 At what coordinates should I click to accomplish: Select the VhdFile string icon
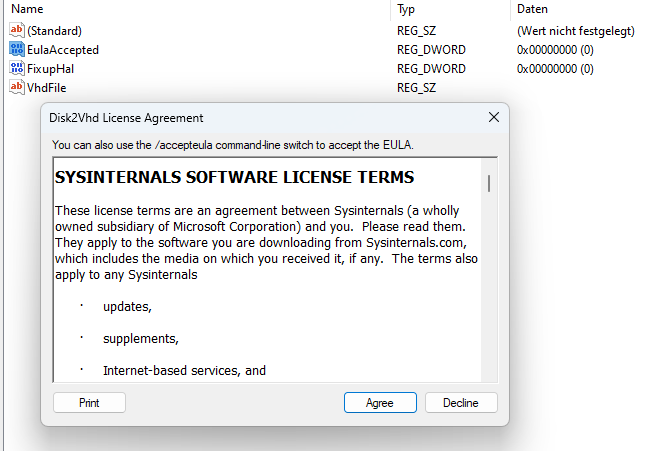click(16, 87)
